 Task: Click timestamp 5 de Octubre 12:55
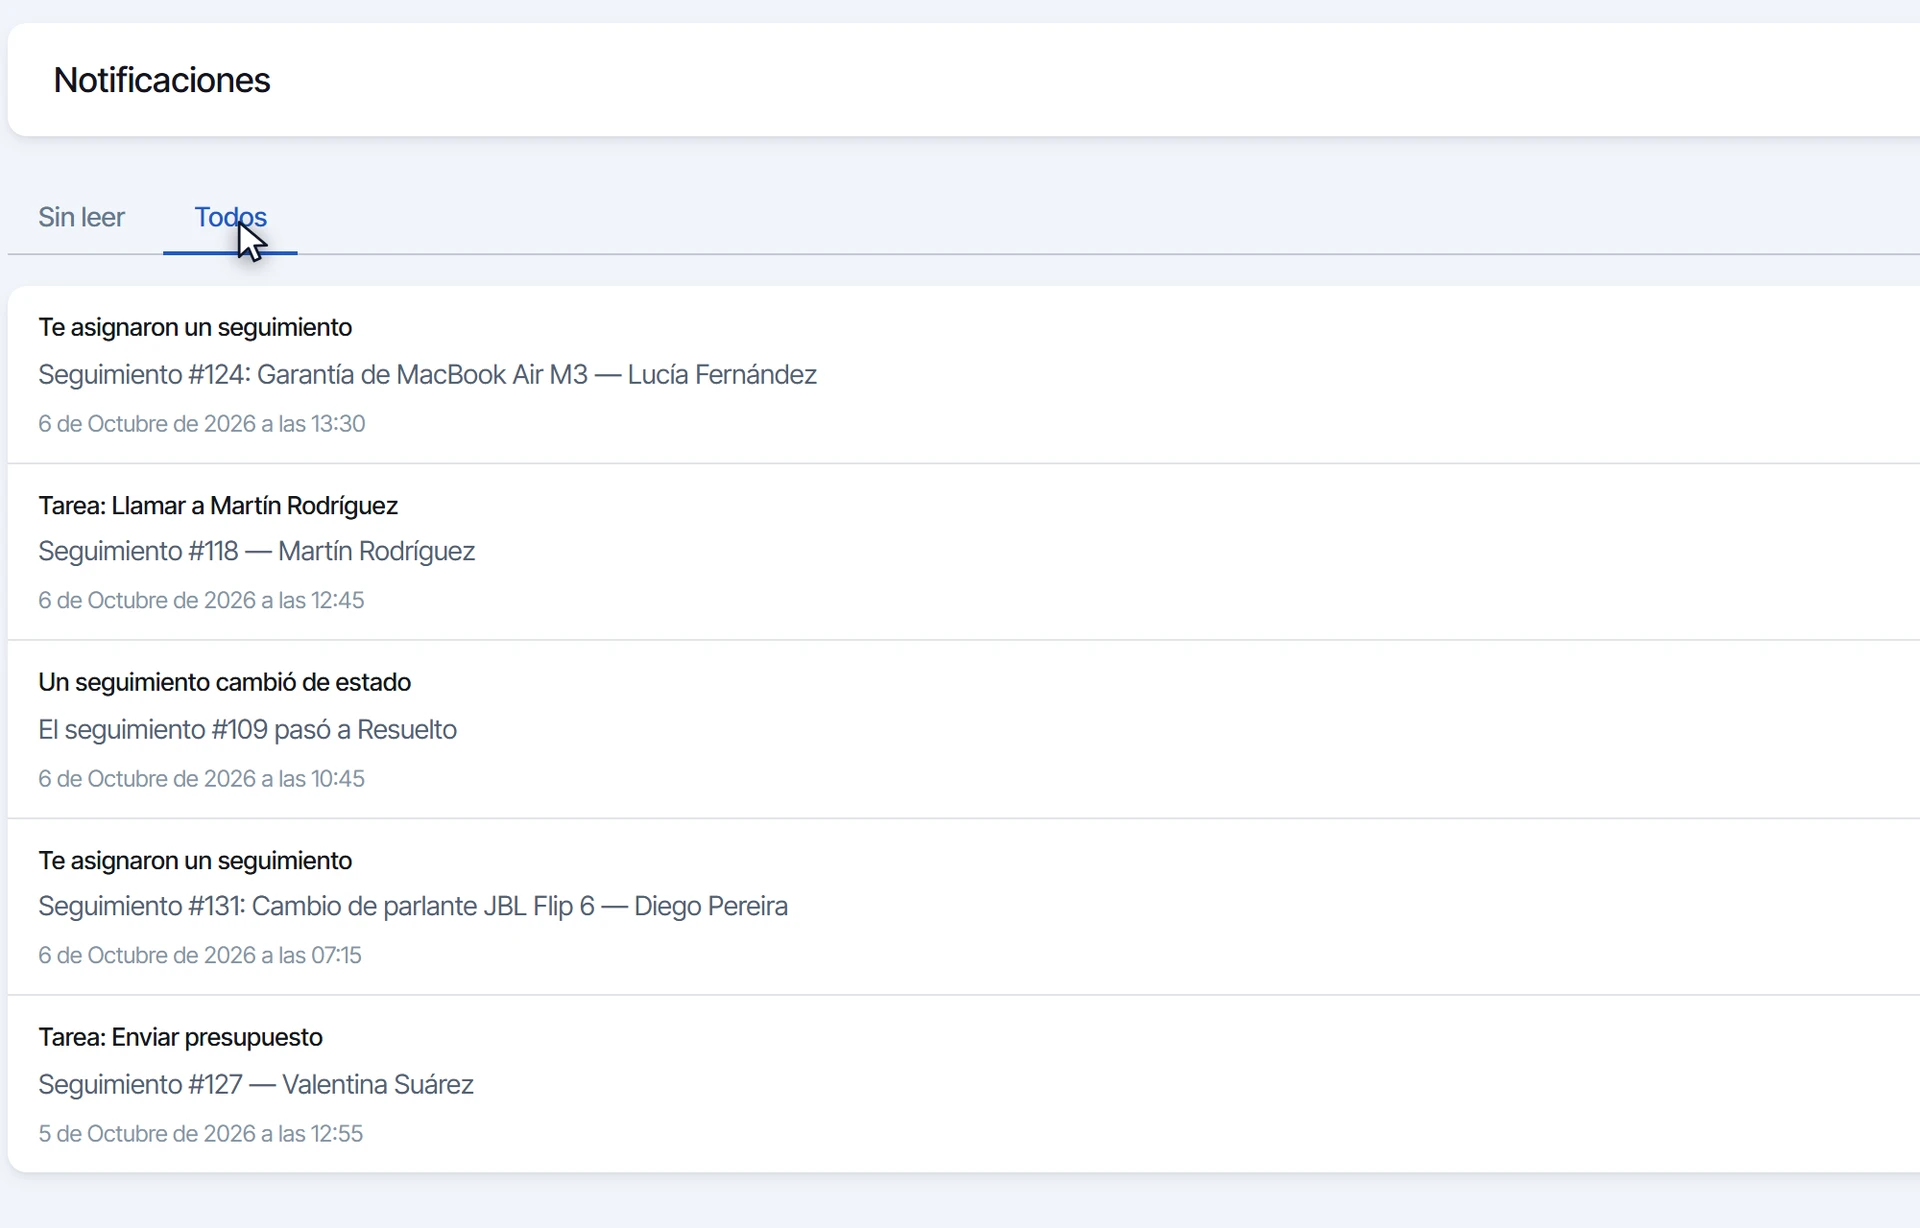click(200, 1134)
